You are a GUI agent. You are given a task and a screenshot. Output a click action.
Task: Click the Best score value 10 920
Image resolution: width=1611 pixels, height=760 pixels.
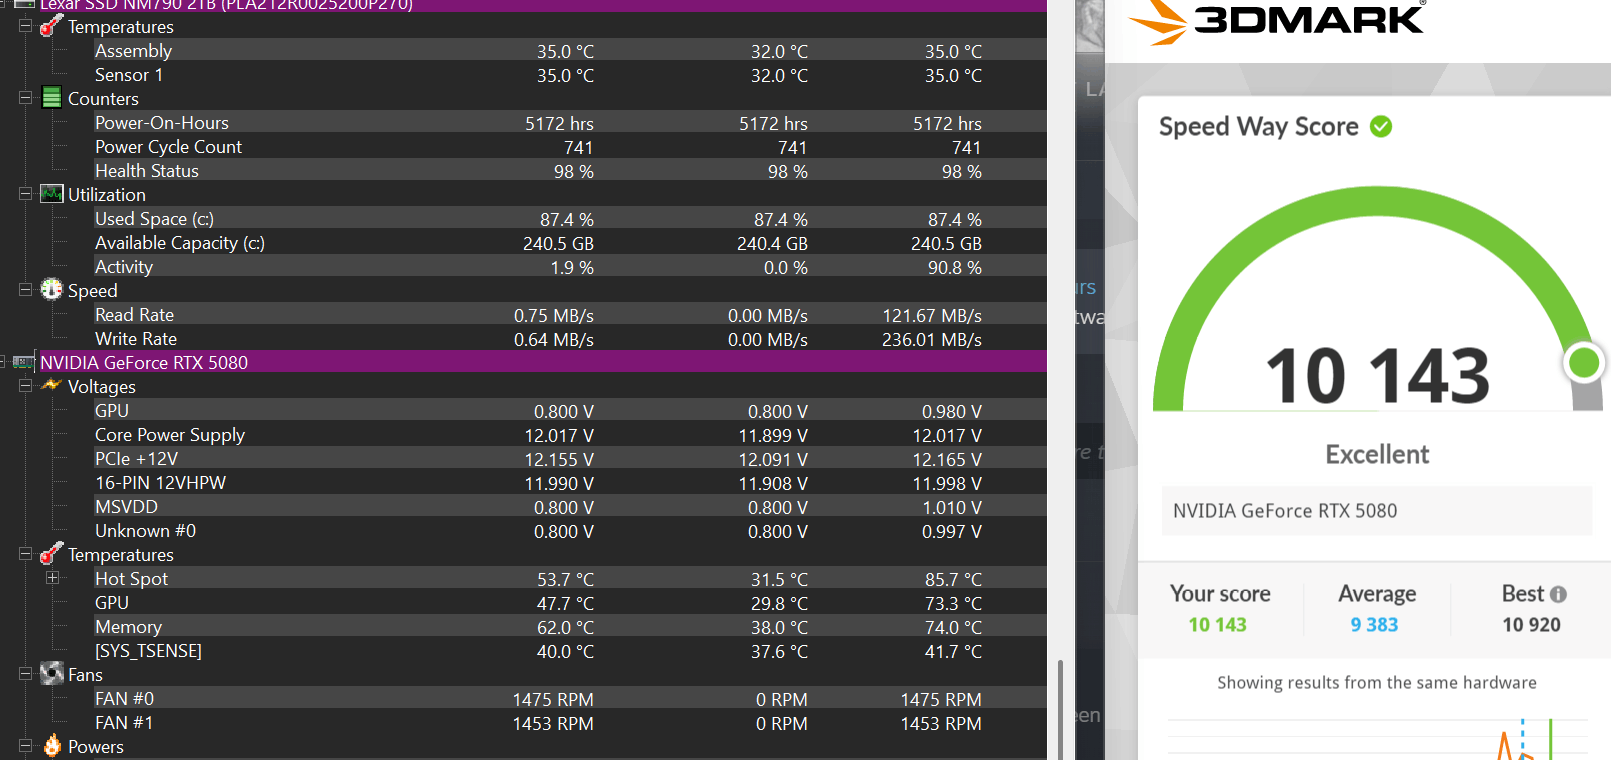coord(1531,624)
